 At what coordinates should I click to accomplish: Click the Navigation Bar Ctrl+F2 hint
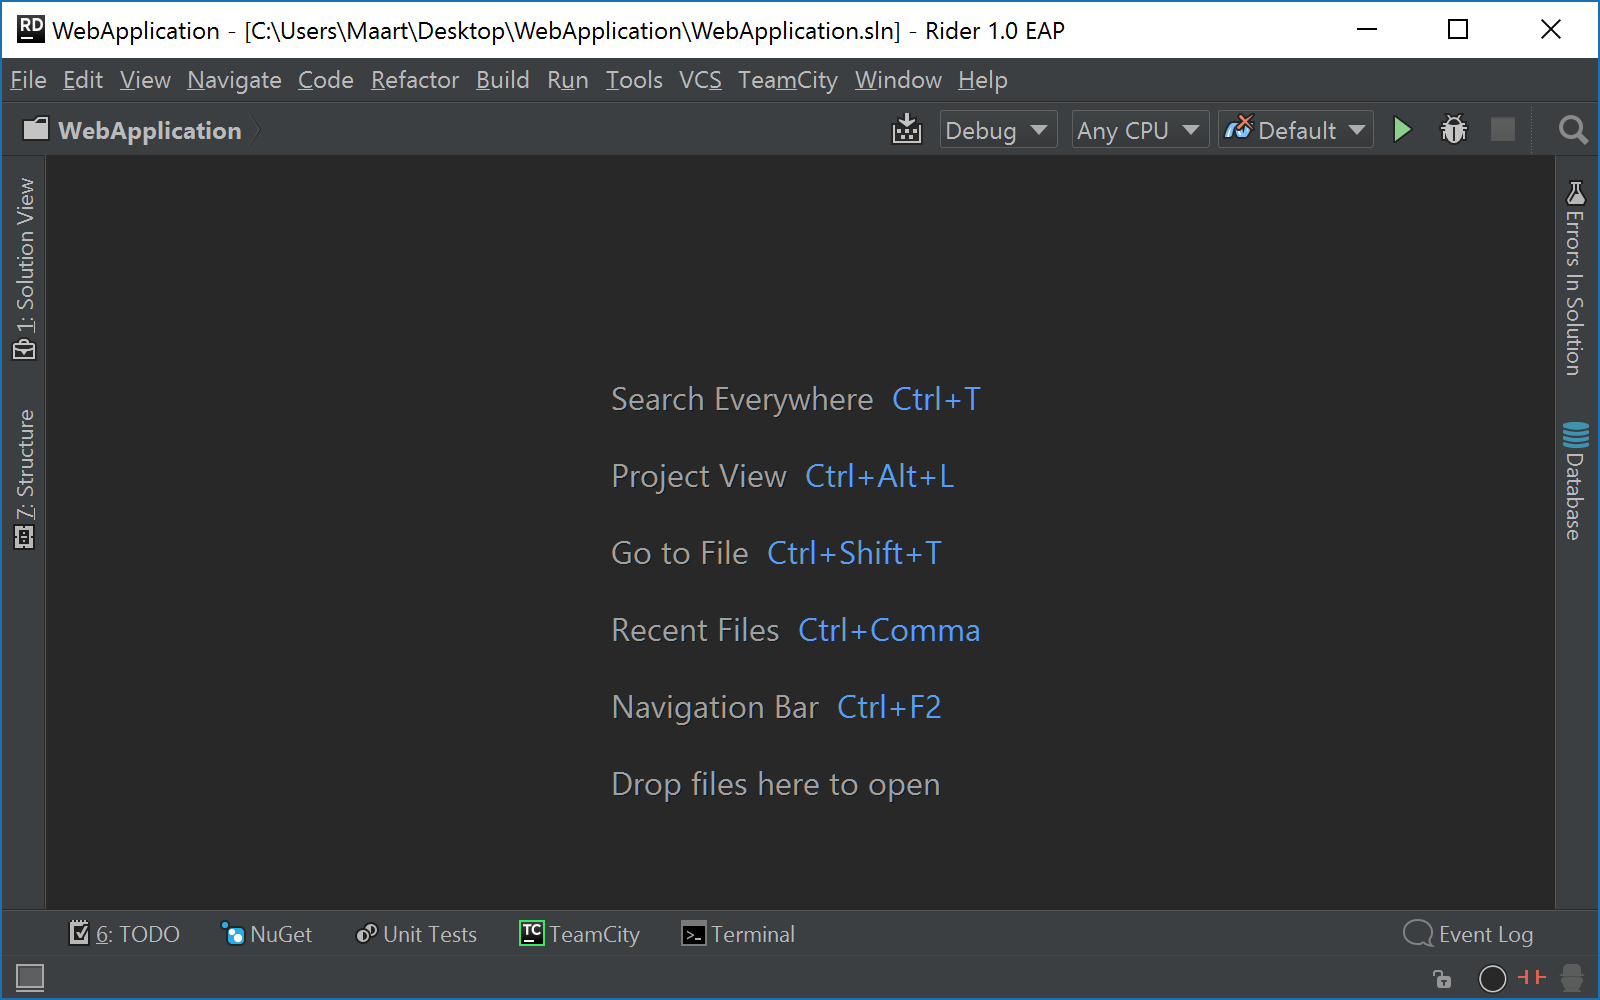pyautogui.click(x=777, y=707)
